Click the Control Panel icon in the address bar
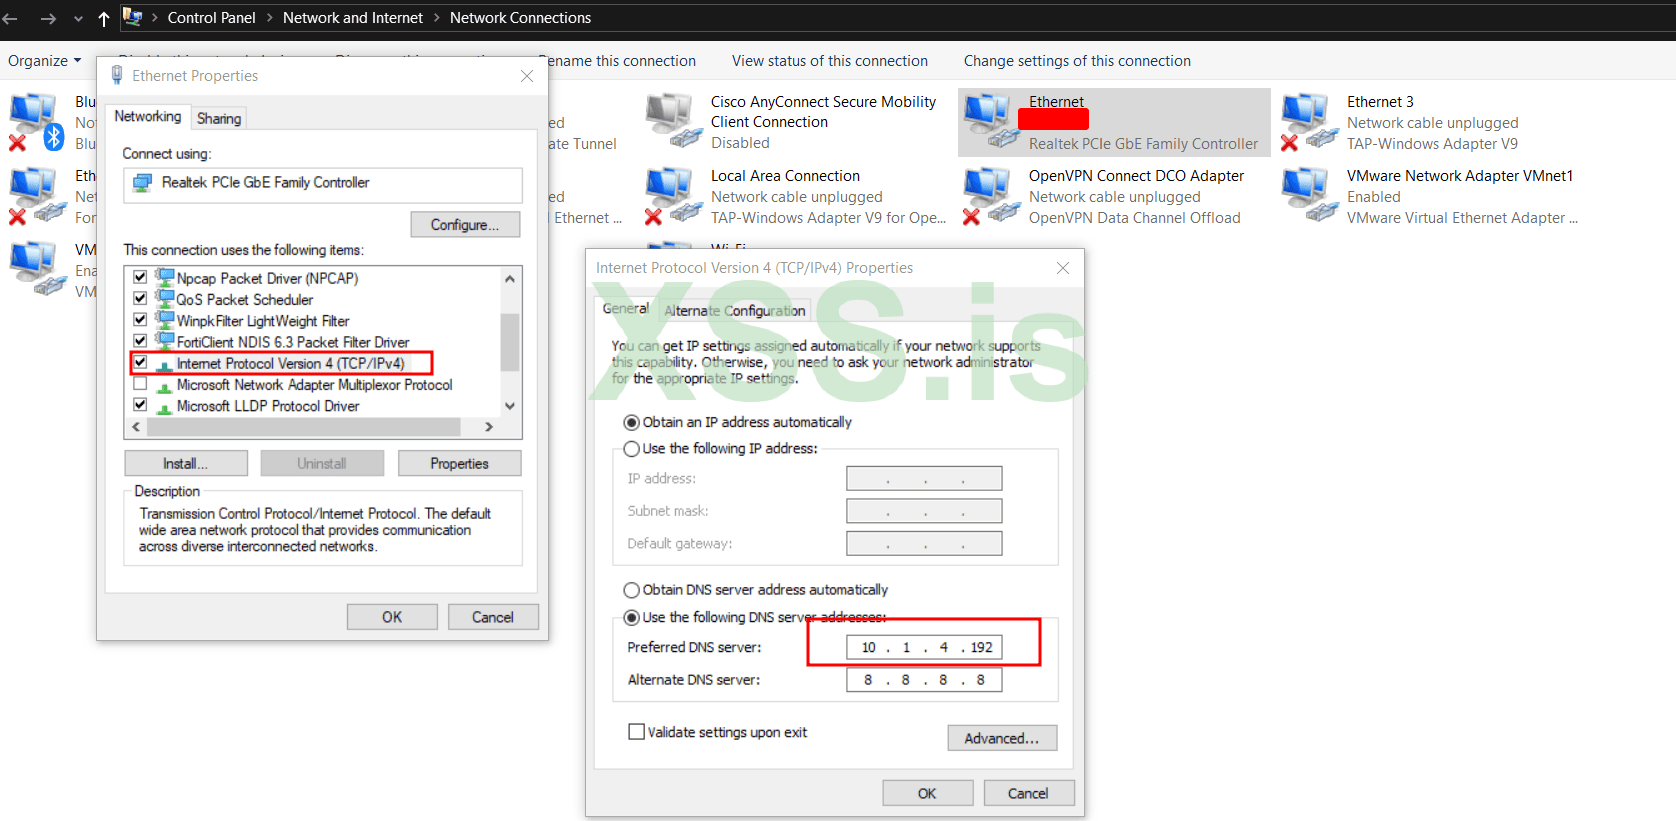 (x=132, y=17)
